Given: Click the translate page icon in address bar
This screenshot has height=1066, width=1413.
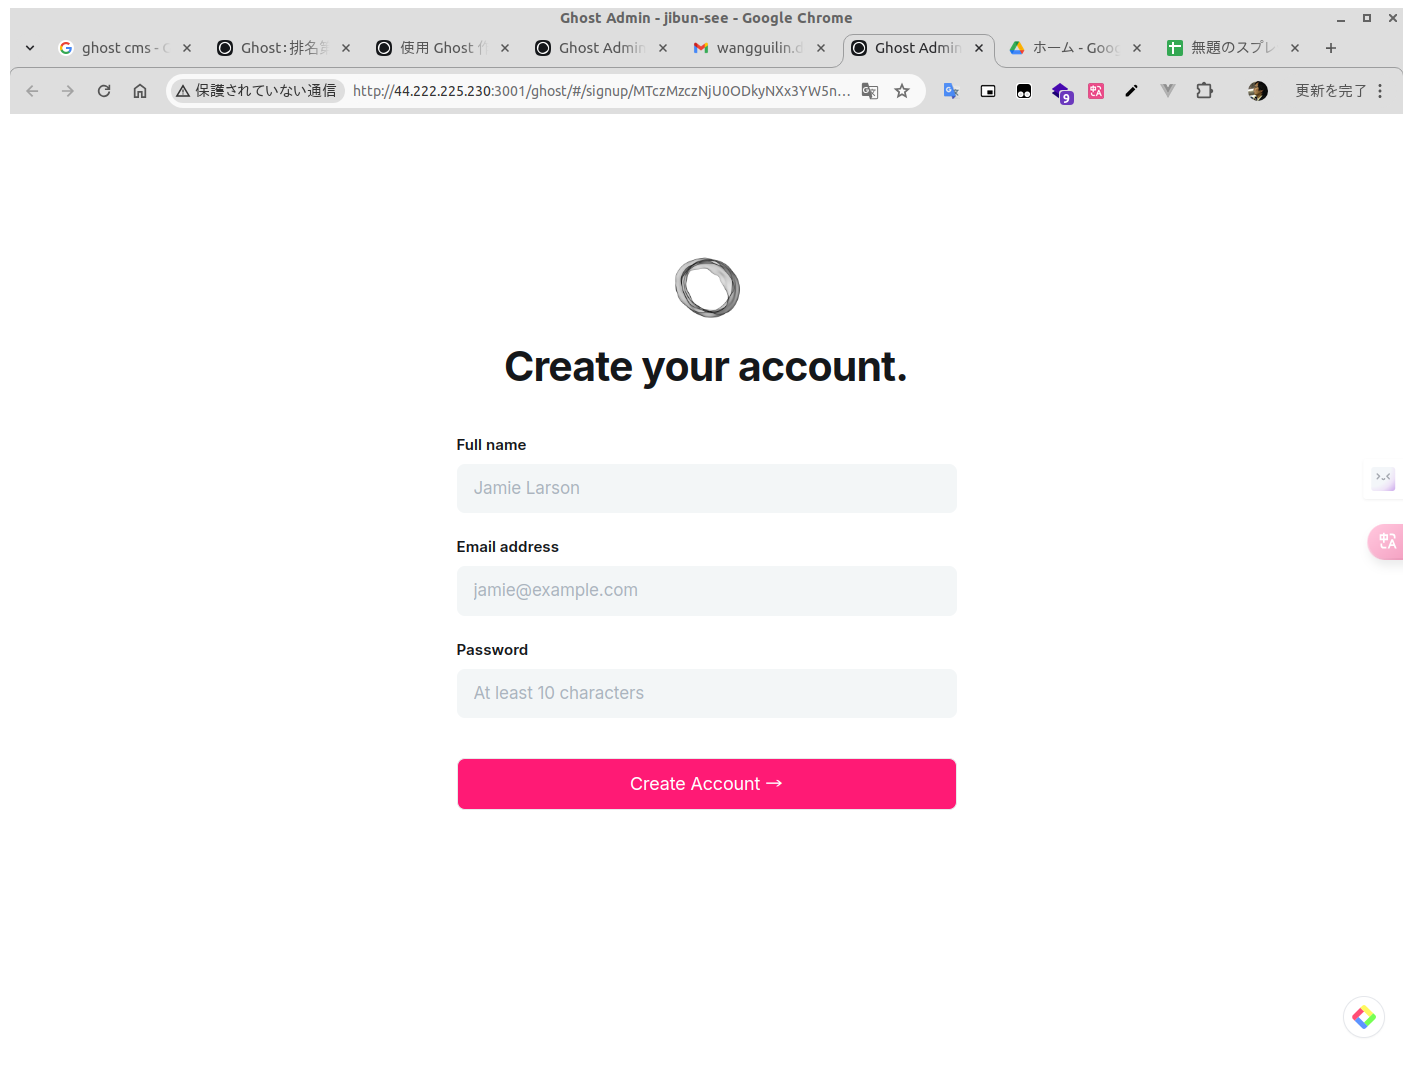Looking at the screenshot, I should [x=870, y=91].
